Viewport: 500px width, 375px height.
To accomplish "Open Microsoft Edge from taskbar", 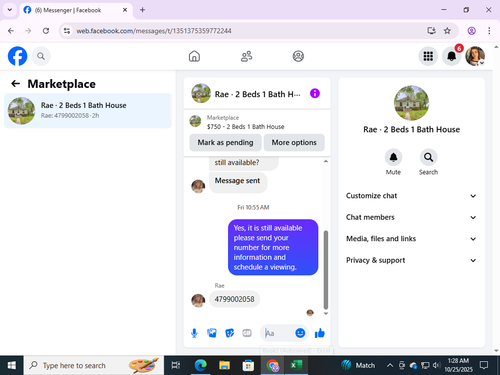I will 200,365.
